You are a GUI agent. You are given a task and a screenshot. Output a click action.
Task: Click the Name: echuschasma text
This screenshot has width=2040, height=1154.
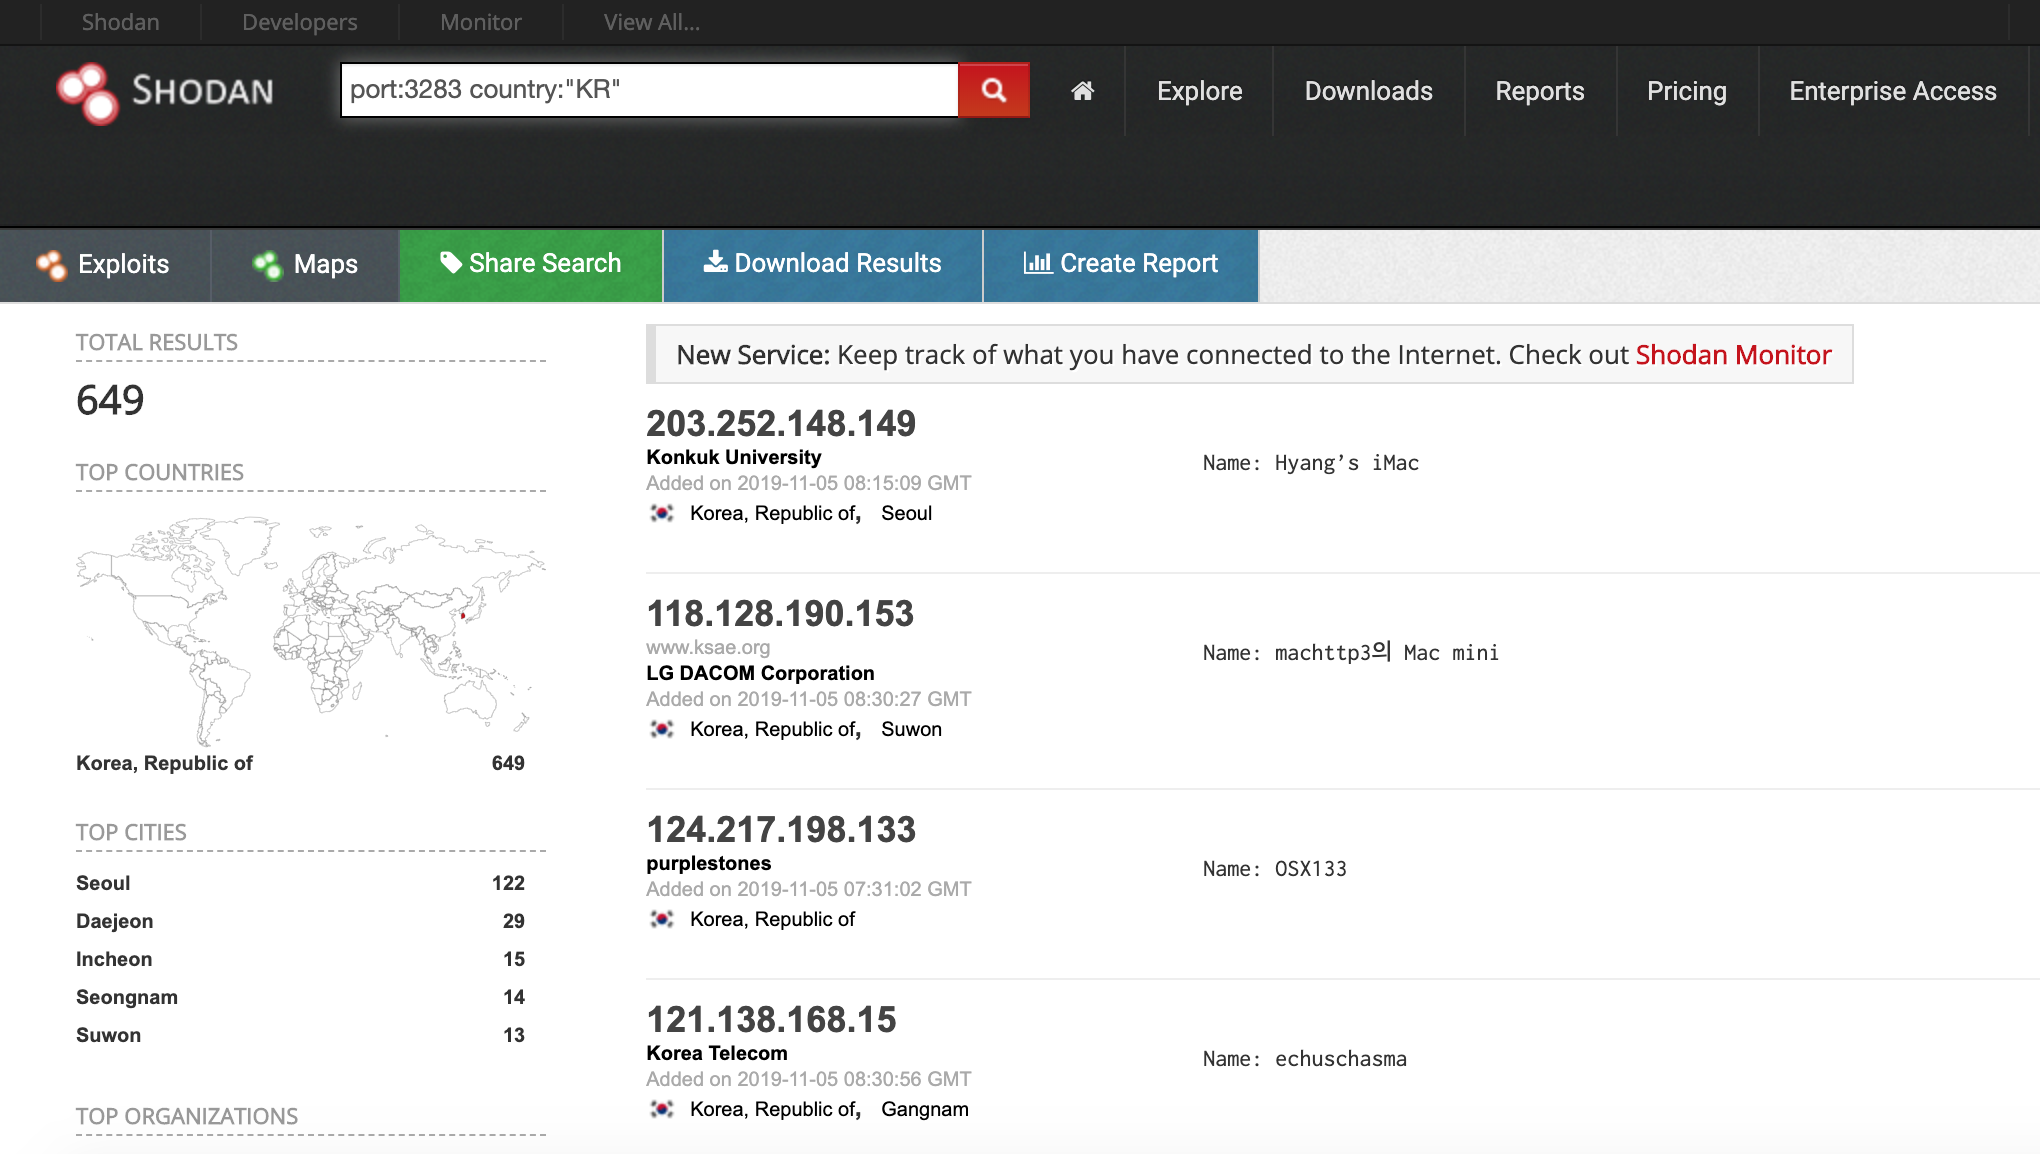coord(1305,1059)
